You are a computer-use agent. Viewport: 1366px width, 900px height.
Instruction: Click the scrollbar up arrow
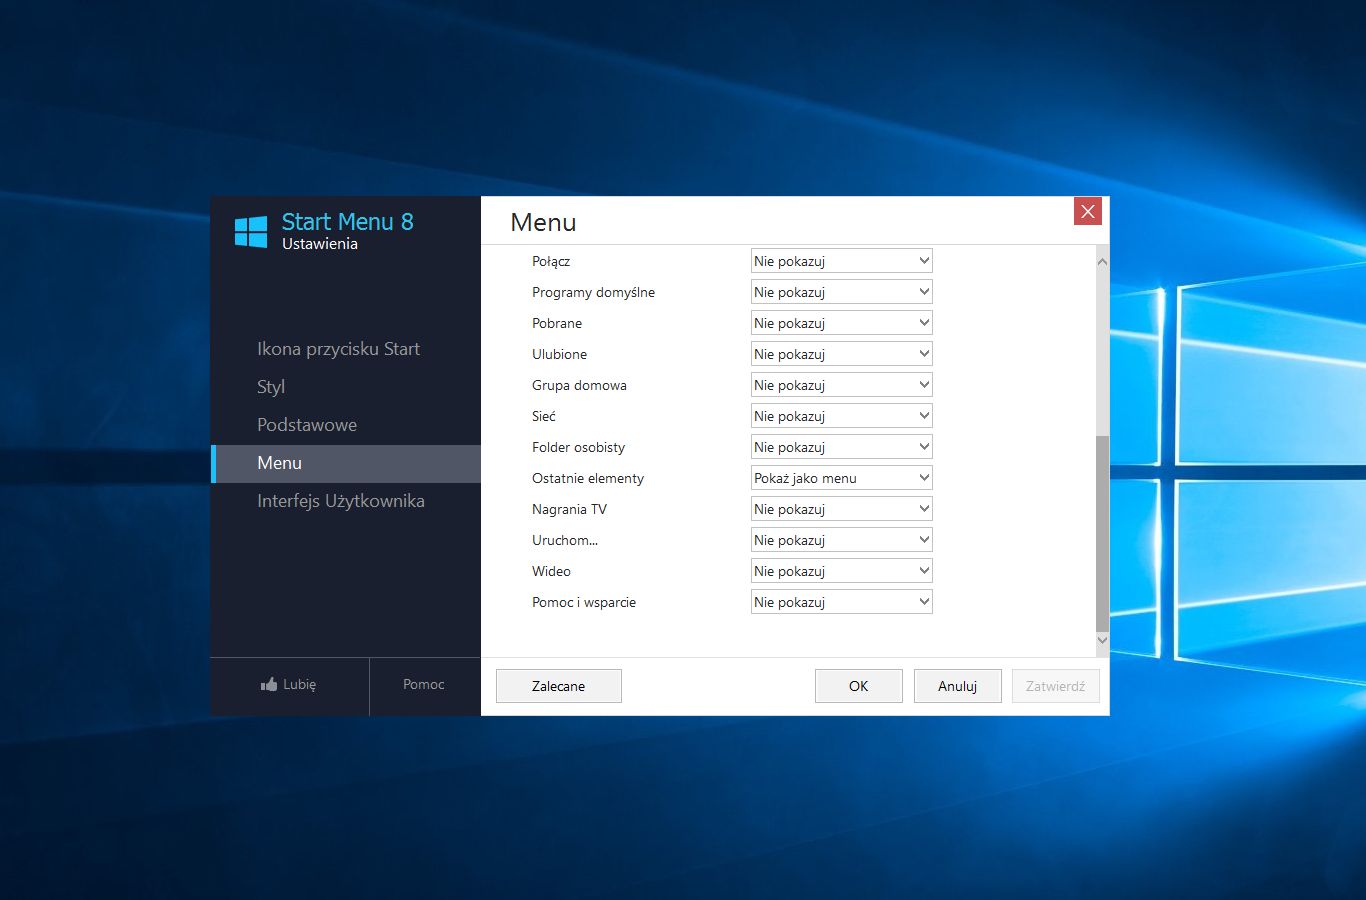(1102, 262)
